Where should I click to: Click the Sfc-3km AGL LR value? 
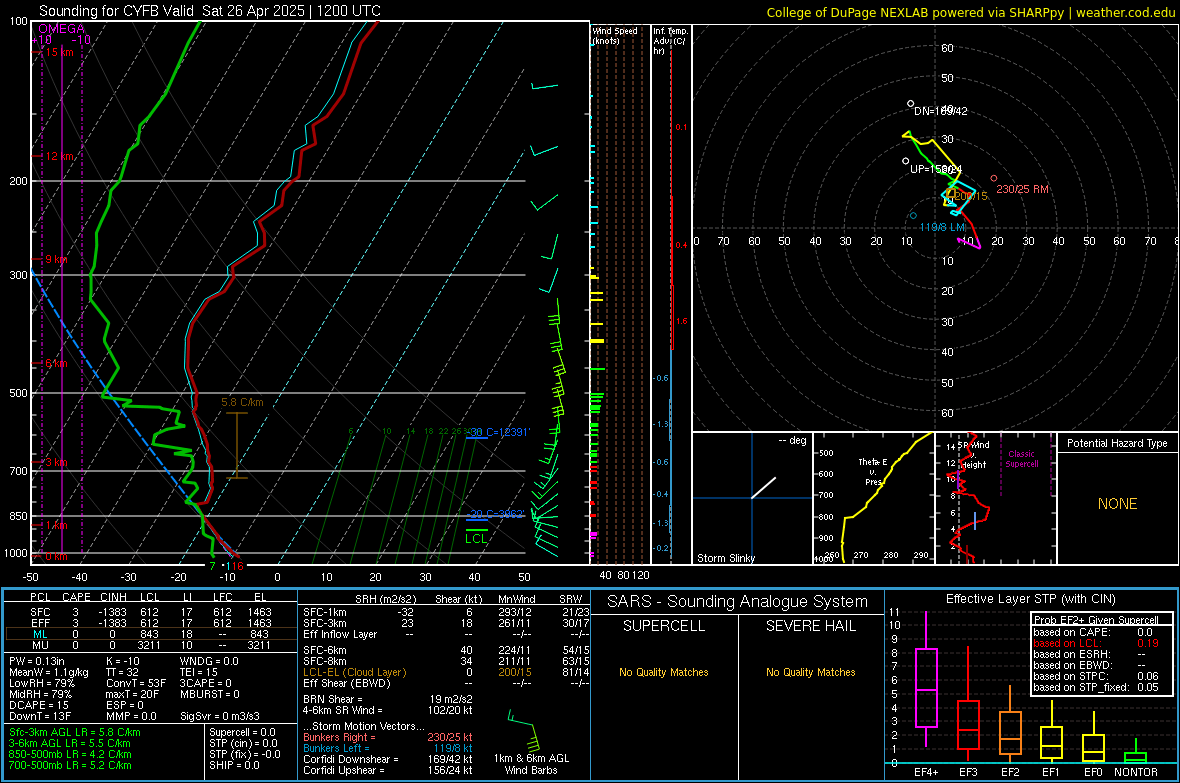click(75, 732)
